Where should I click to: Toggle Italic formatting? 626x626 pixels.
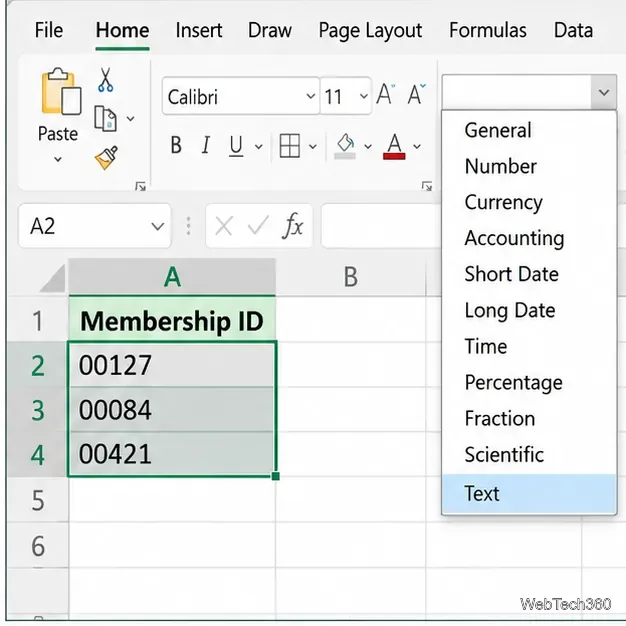pyautogui.click(x=206, y=145)
